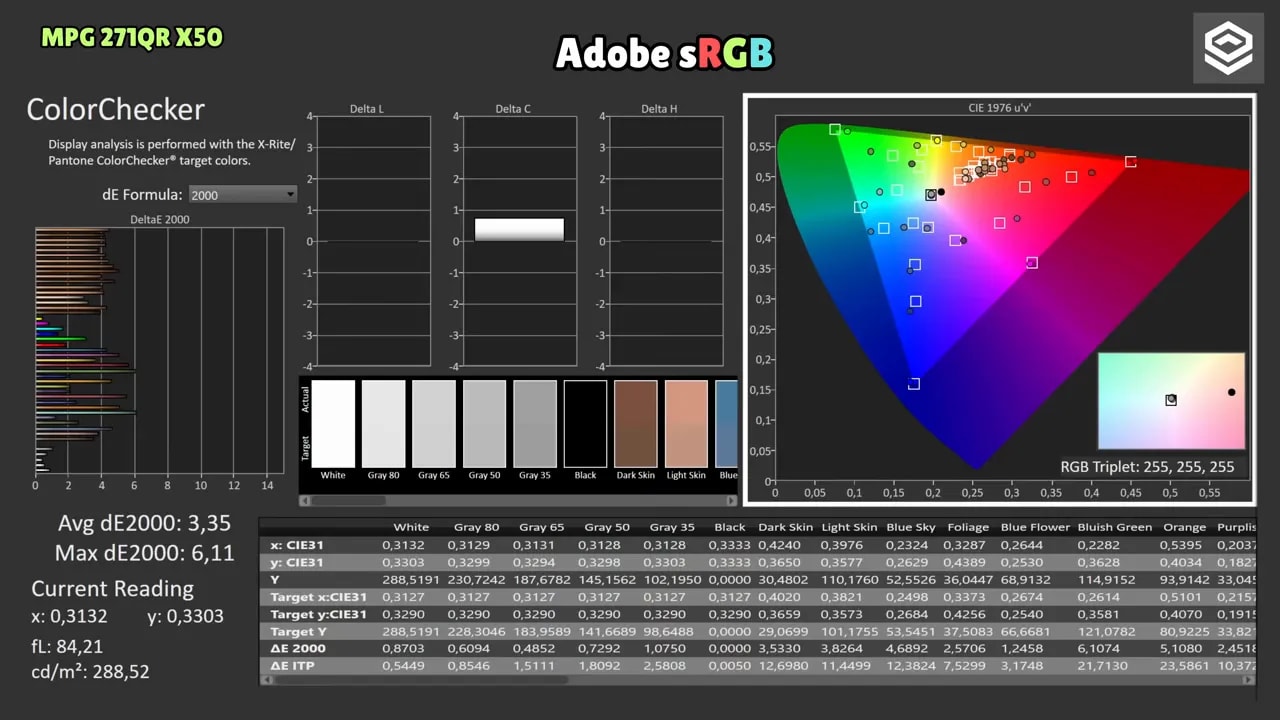
Task: Click the 'Current Reading' heading
Action: [x=112, y=589]
